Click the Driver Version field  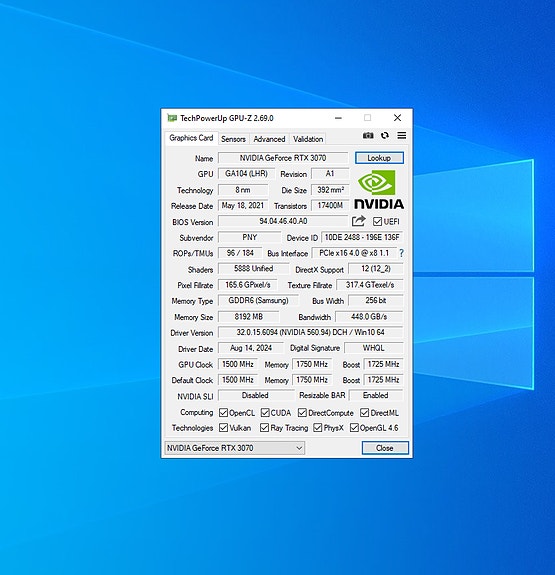pos(310,332)
